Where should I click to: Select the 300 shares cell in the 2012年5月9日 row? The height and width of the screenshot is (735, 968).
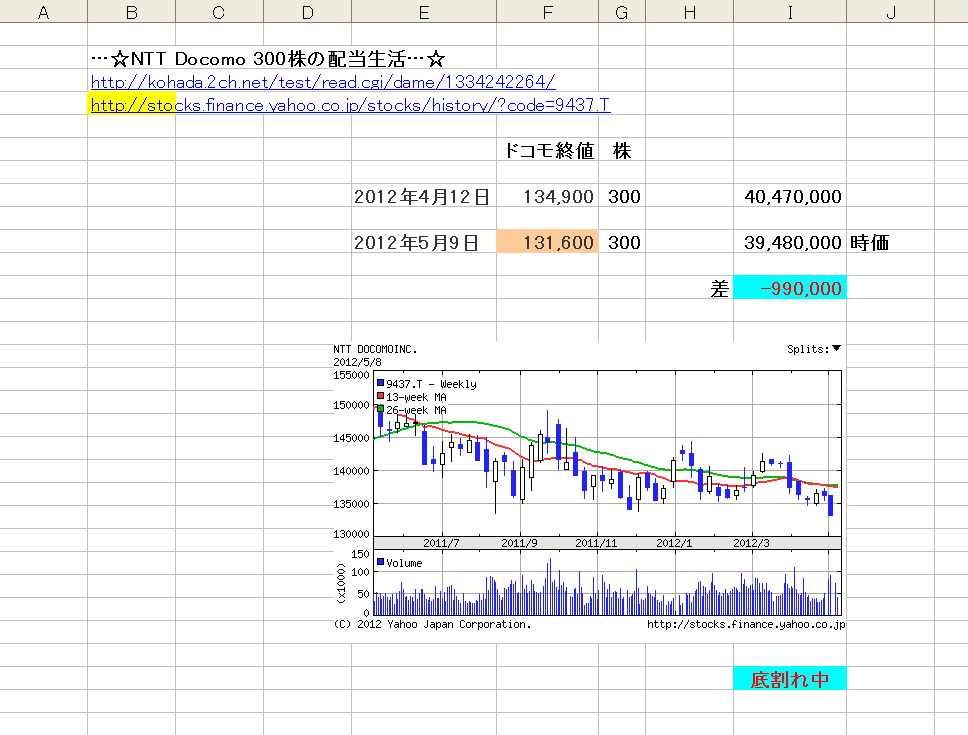pos(622,242)
